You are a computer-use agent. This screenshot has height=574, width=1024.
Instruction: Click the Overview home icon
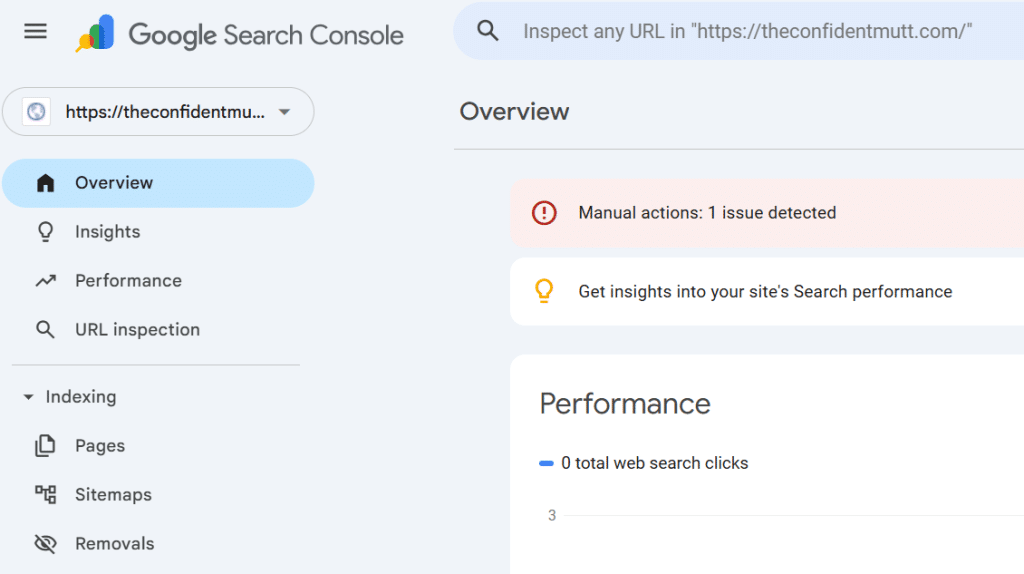point(45,183)
